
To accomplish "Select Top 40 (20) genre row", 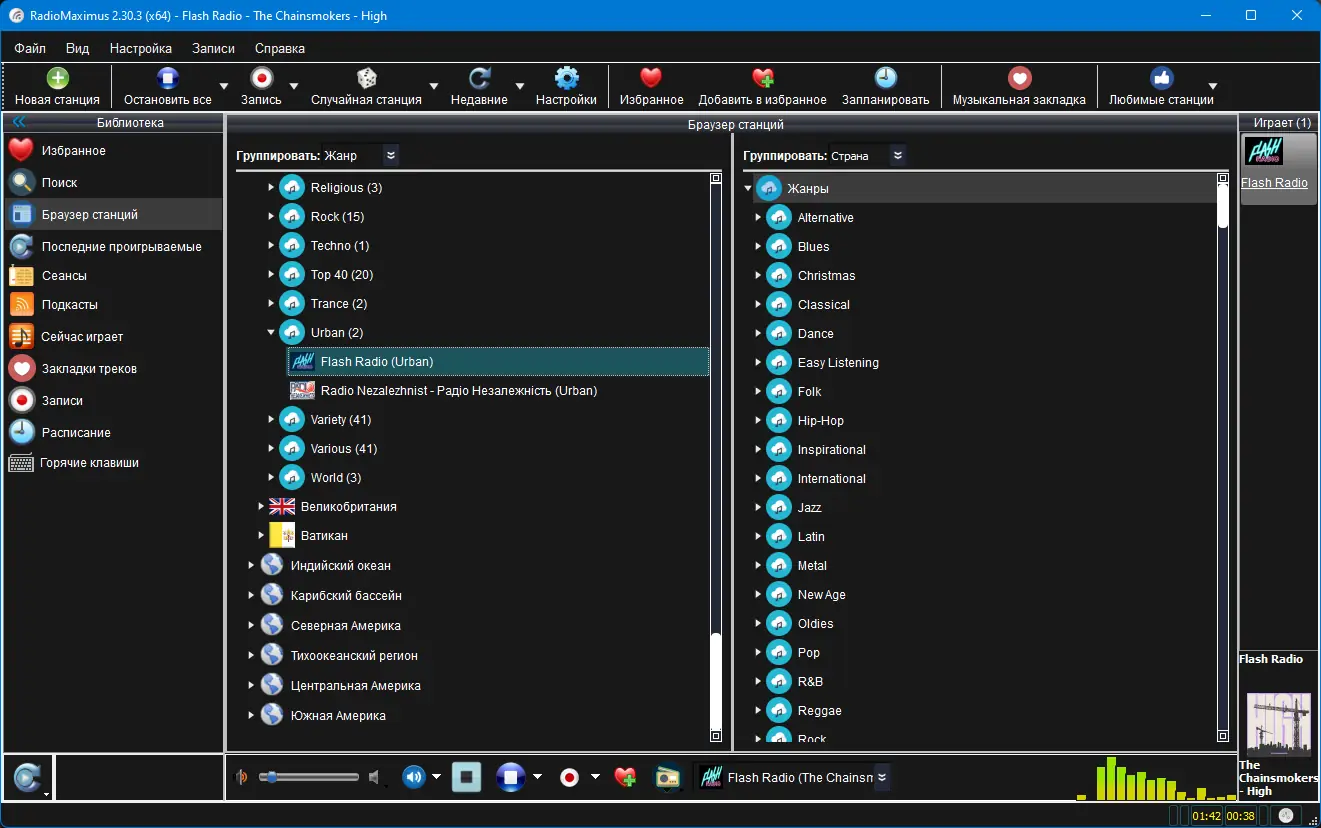I will point(342,275).
